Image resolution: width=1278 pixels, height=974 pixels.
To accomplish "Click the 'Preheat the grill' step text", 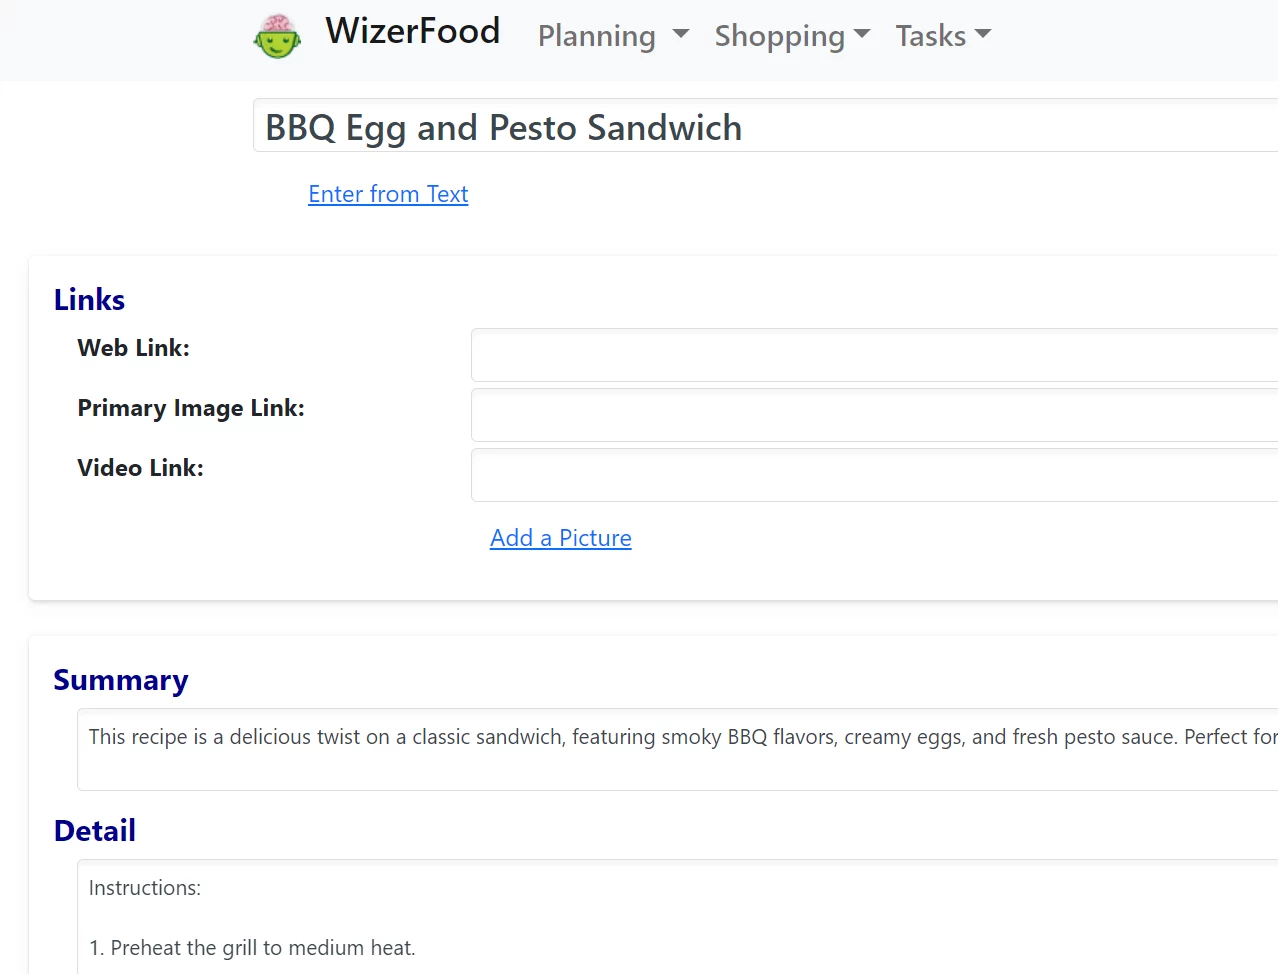I will [x=262, y=948].
